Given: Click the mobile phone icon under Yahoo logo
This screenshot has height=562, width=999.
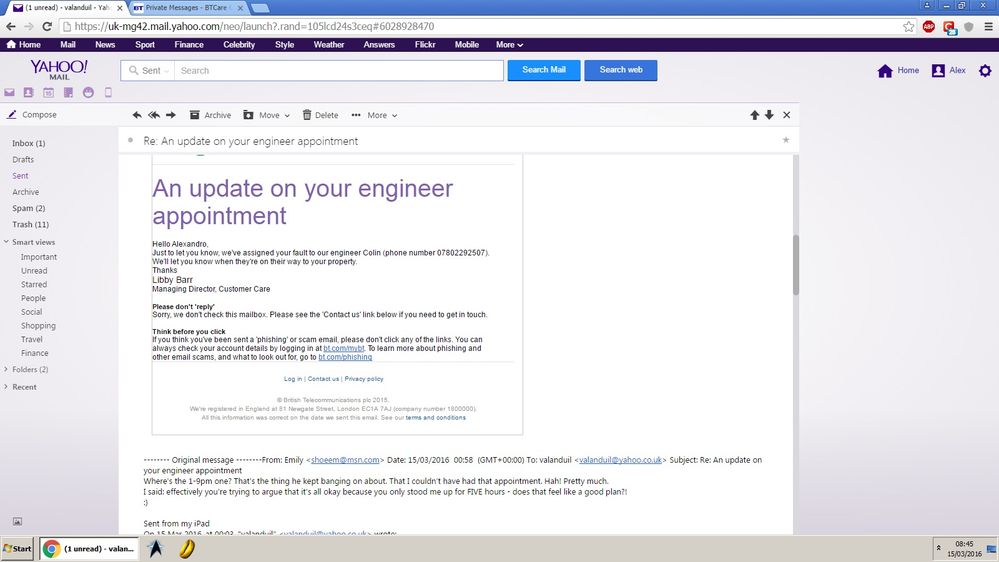Looking at the screenshot, I should coord(108,92).
